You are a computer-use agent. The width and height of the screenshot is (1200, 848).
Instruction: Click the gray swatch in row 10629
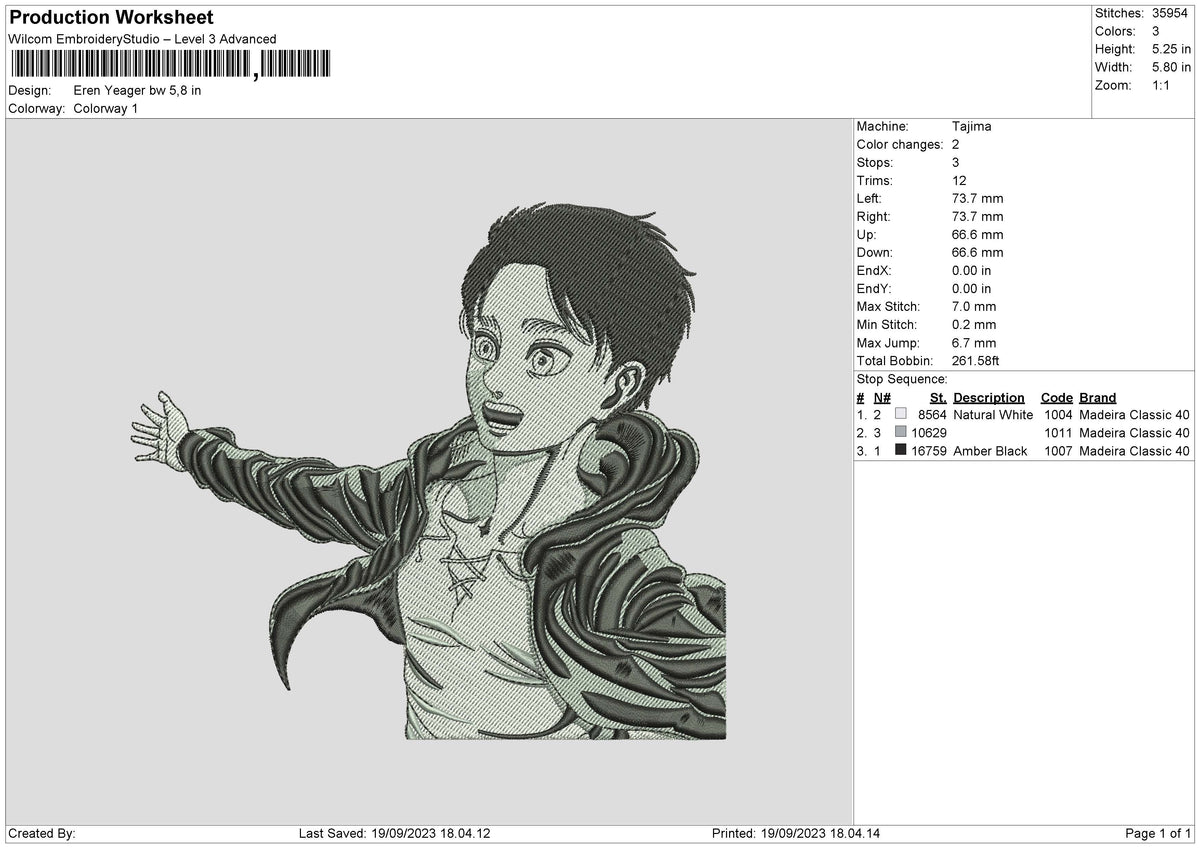point(901,433)
